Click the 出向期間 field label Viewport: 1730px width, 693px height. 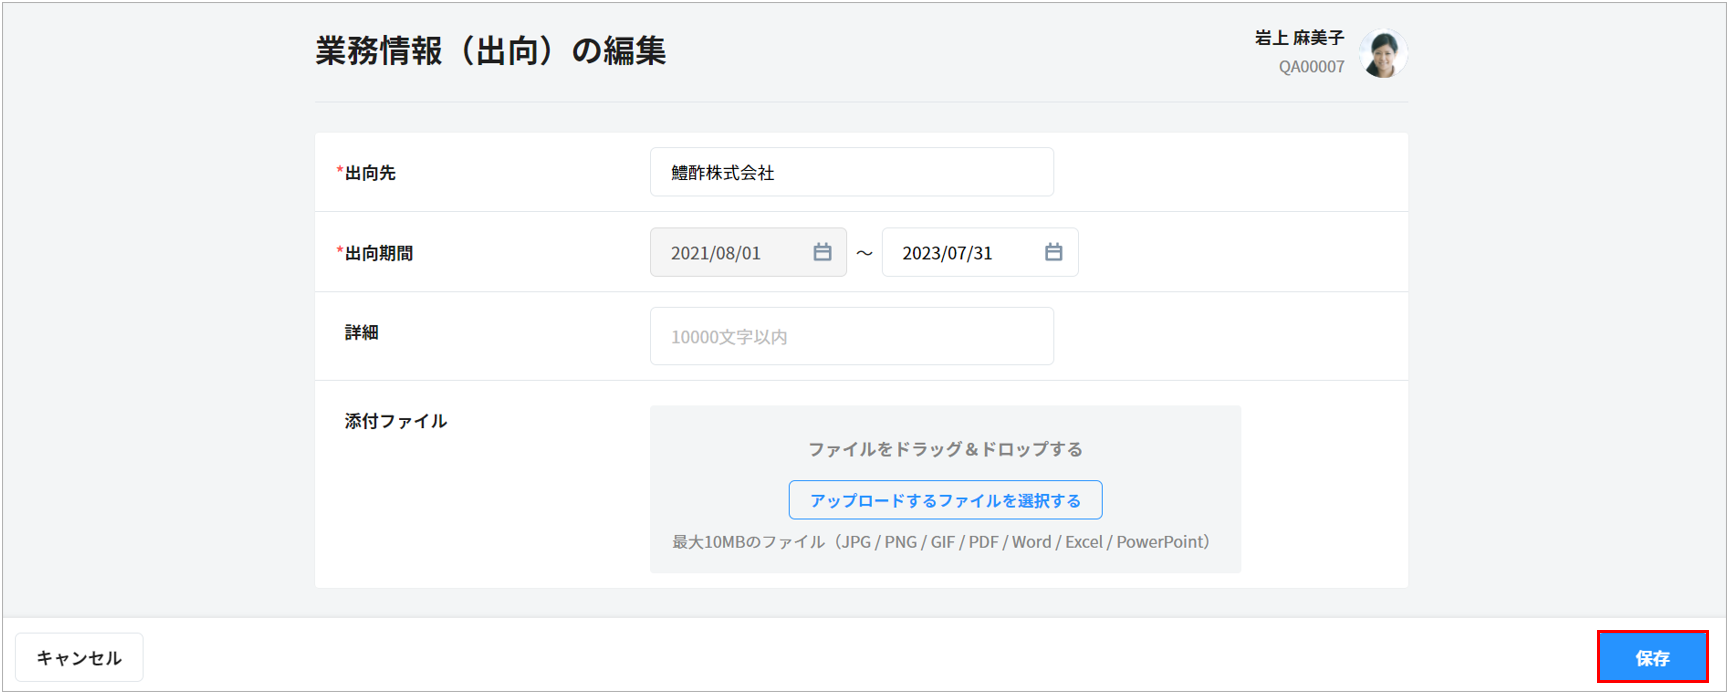[378, 253]
